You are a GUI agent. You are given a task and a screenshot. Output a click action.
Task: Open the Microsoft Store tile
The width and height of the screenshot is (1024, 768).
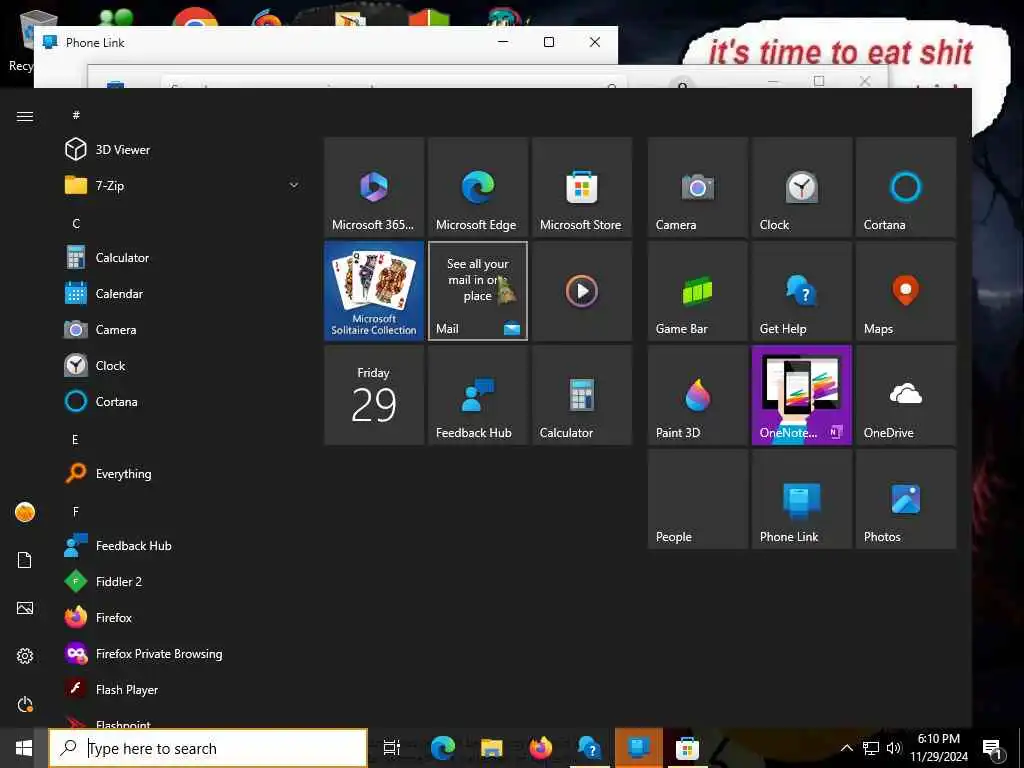click(x=582, y=187)
